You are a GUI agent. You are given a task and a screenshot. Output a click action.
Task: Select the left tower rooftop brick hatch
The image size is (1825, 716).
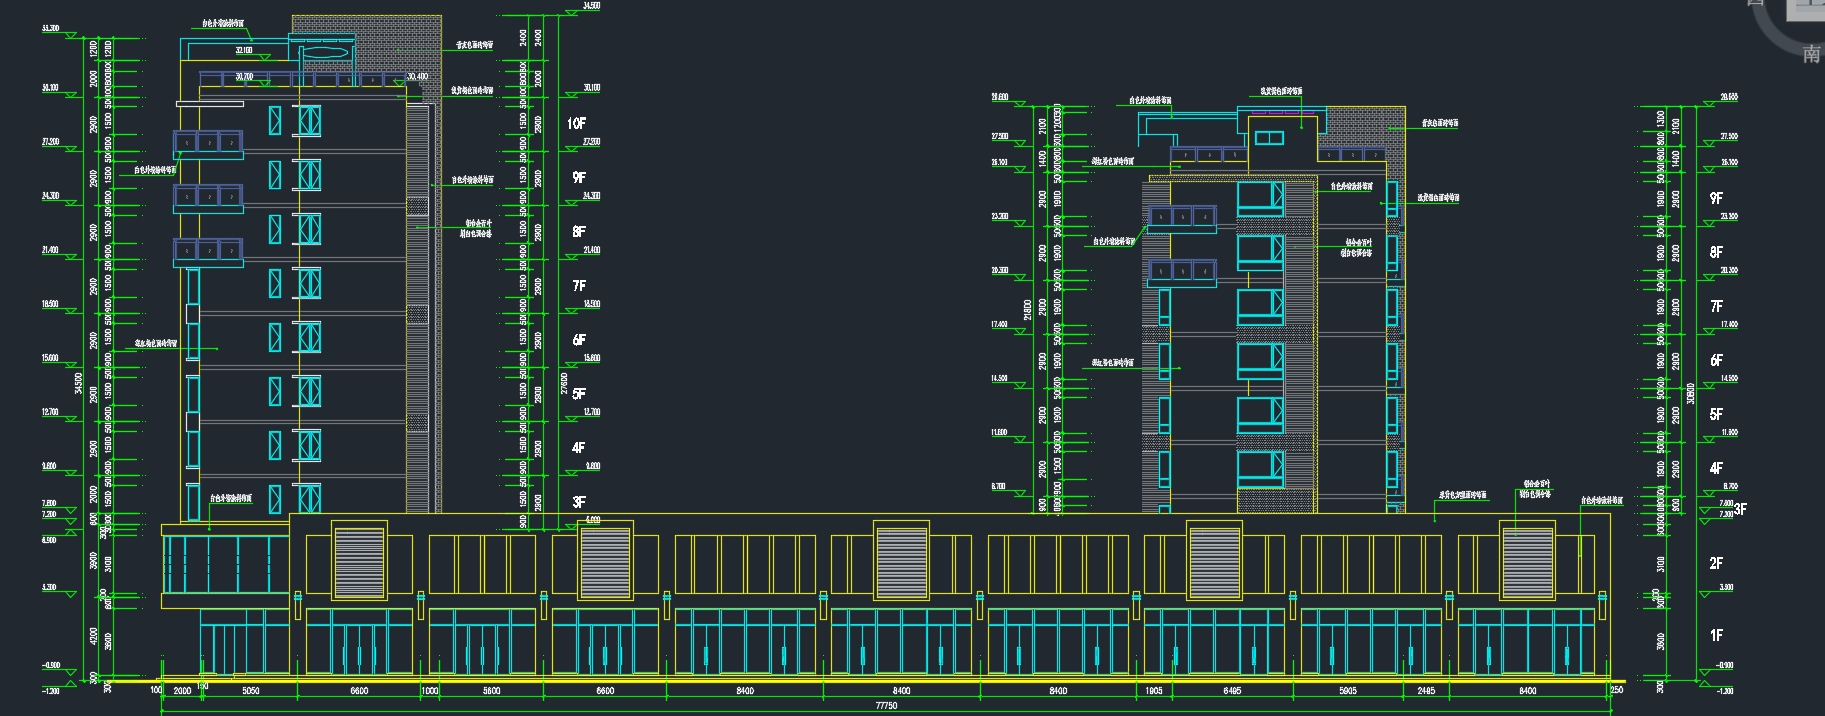tap(400, 40)
